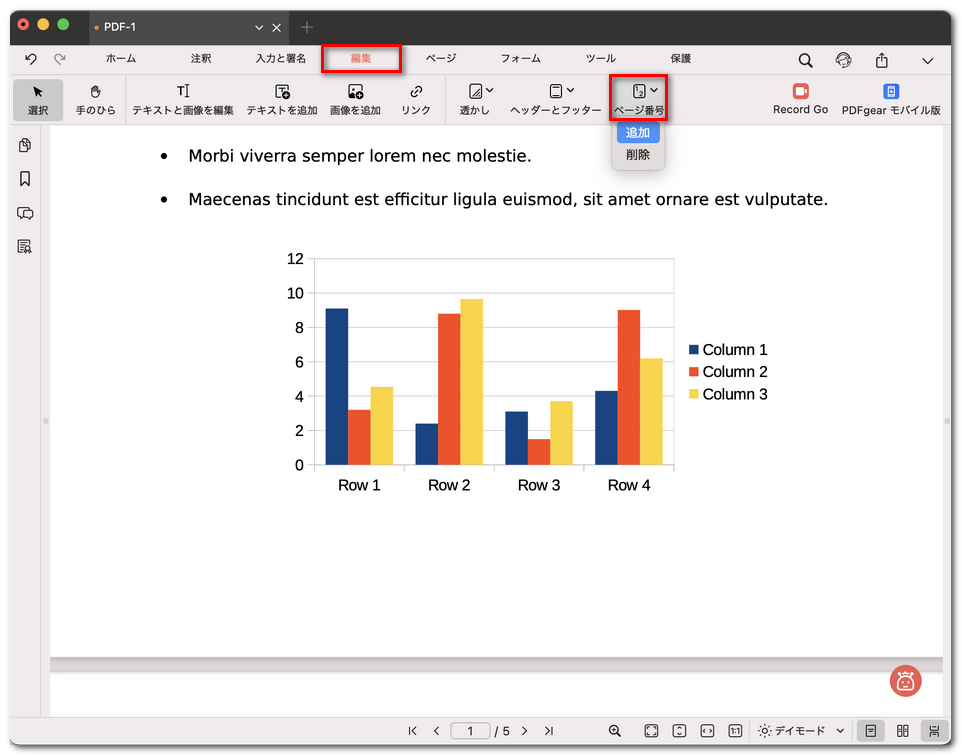Image resolution: width=962 pixels, height=756 pixels.
Task: Select the hand (手のひら) tool
Action: pyautogui.click(x=96, y=99)
